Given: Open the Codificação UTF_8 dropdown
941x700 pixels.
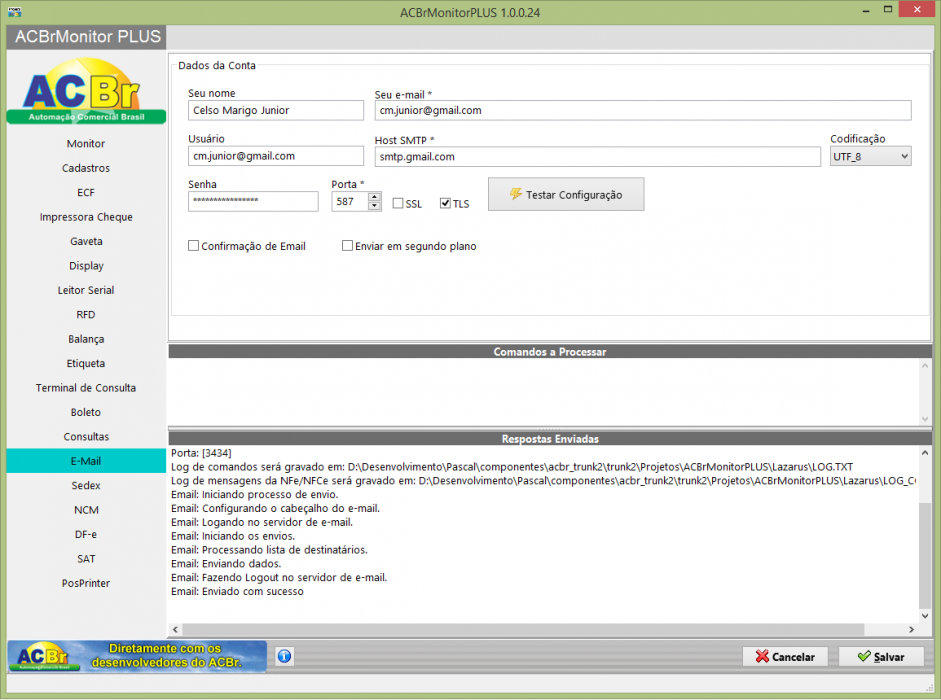Looking at the screenshot, I should click(x=870, y=157).
